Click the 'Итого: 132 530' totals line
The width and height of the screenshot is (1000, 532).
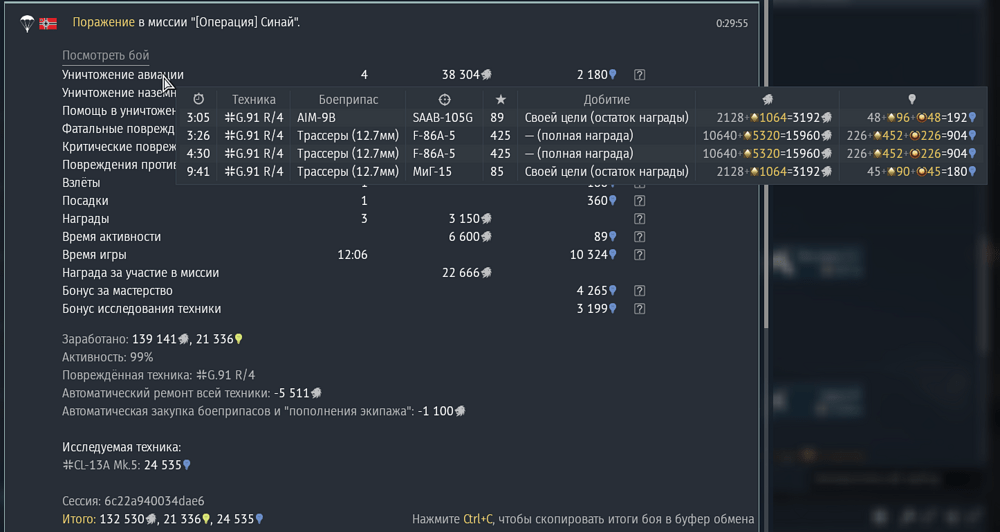click(163, 519)
